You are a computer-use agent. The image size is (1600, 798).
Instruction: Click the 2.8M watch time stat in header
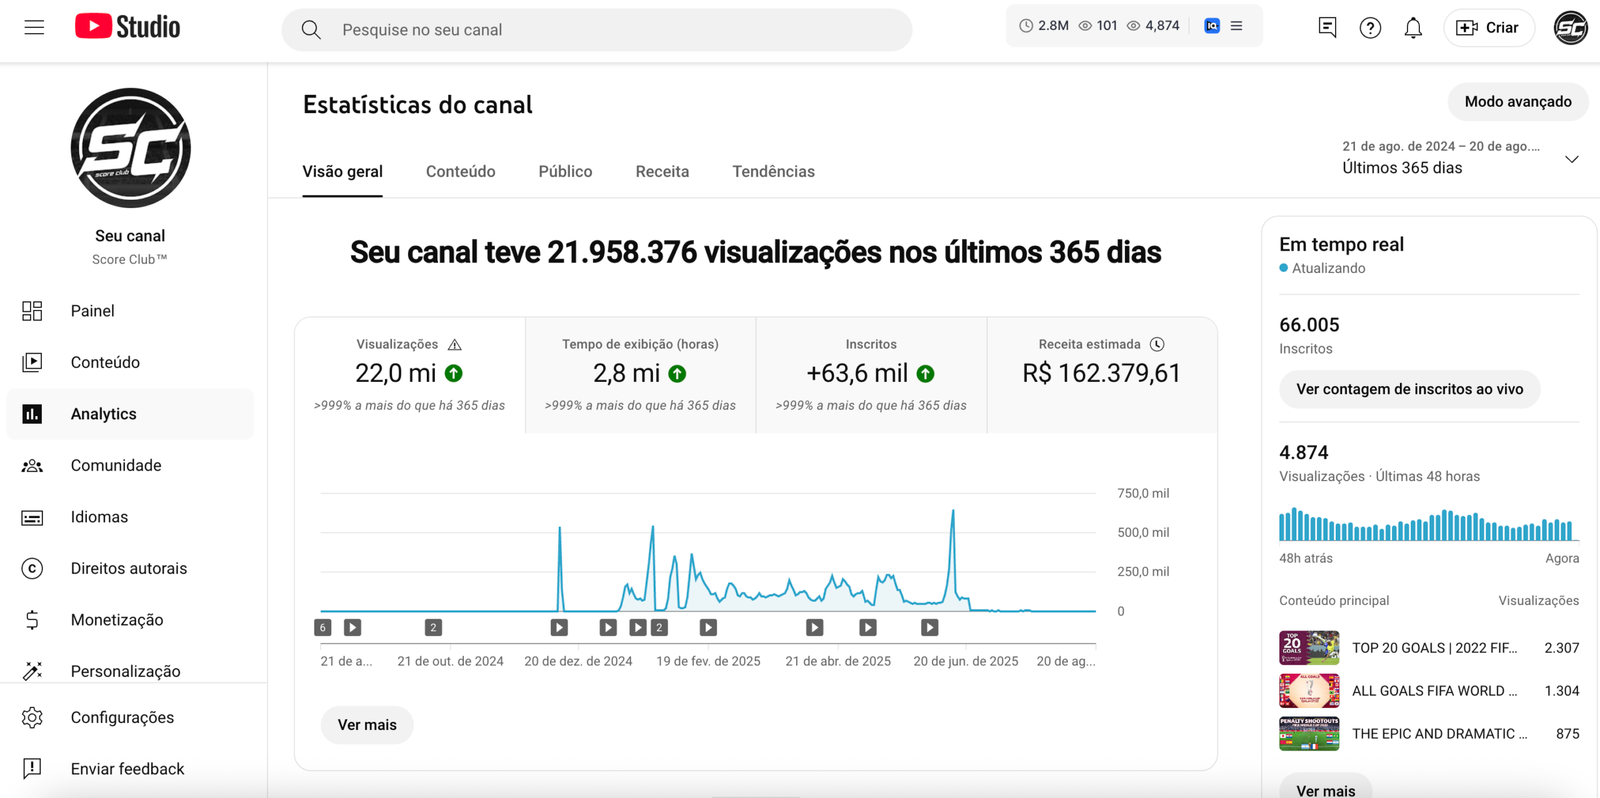click(x=1044, y=26)
